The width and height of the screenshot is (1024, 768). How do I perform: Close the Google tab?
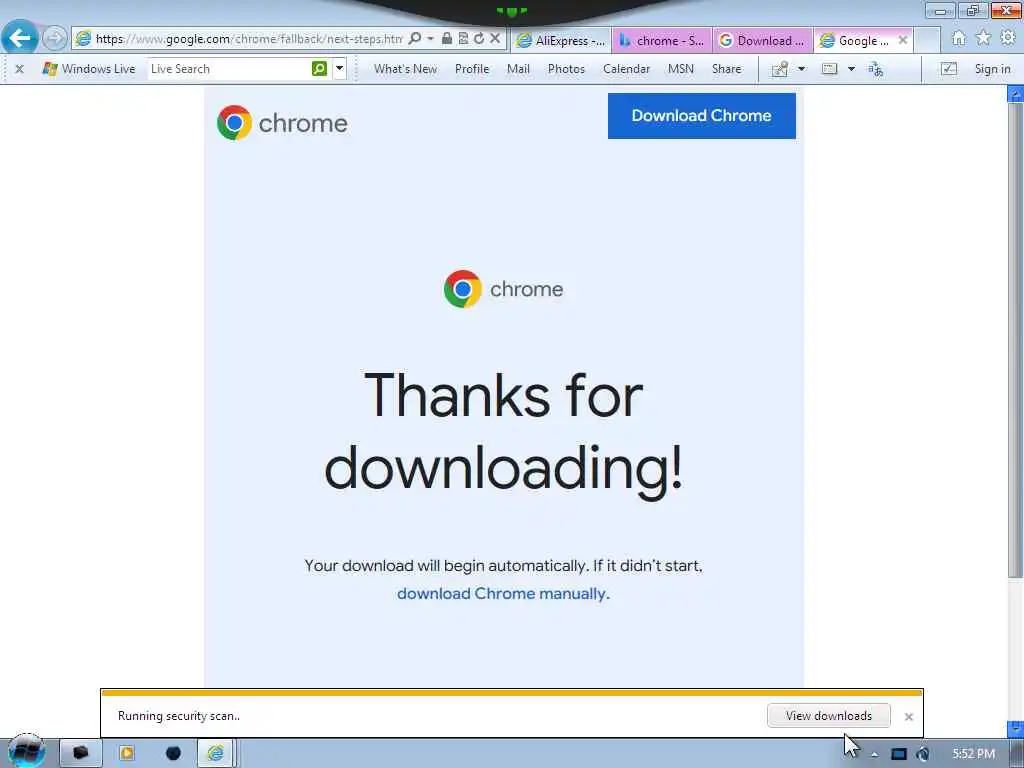click(903, 40)
